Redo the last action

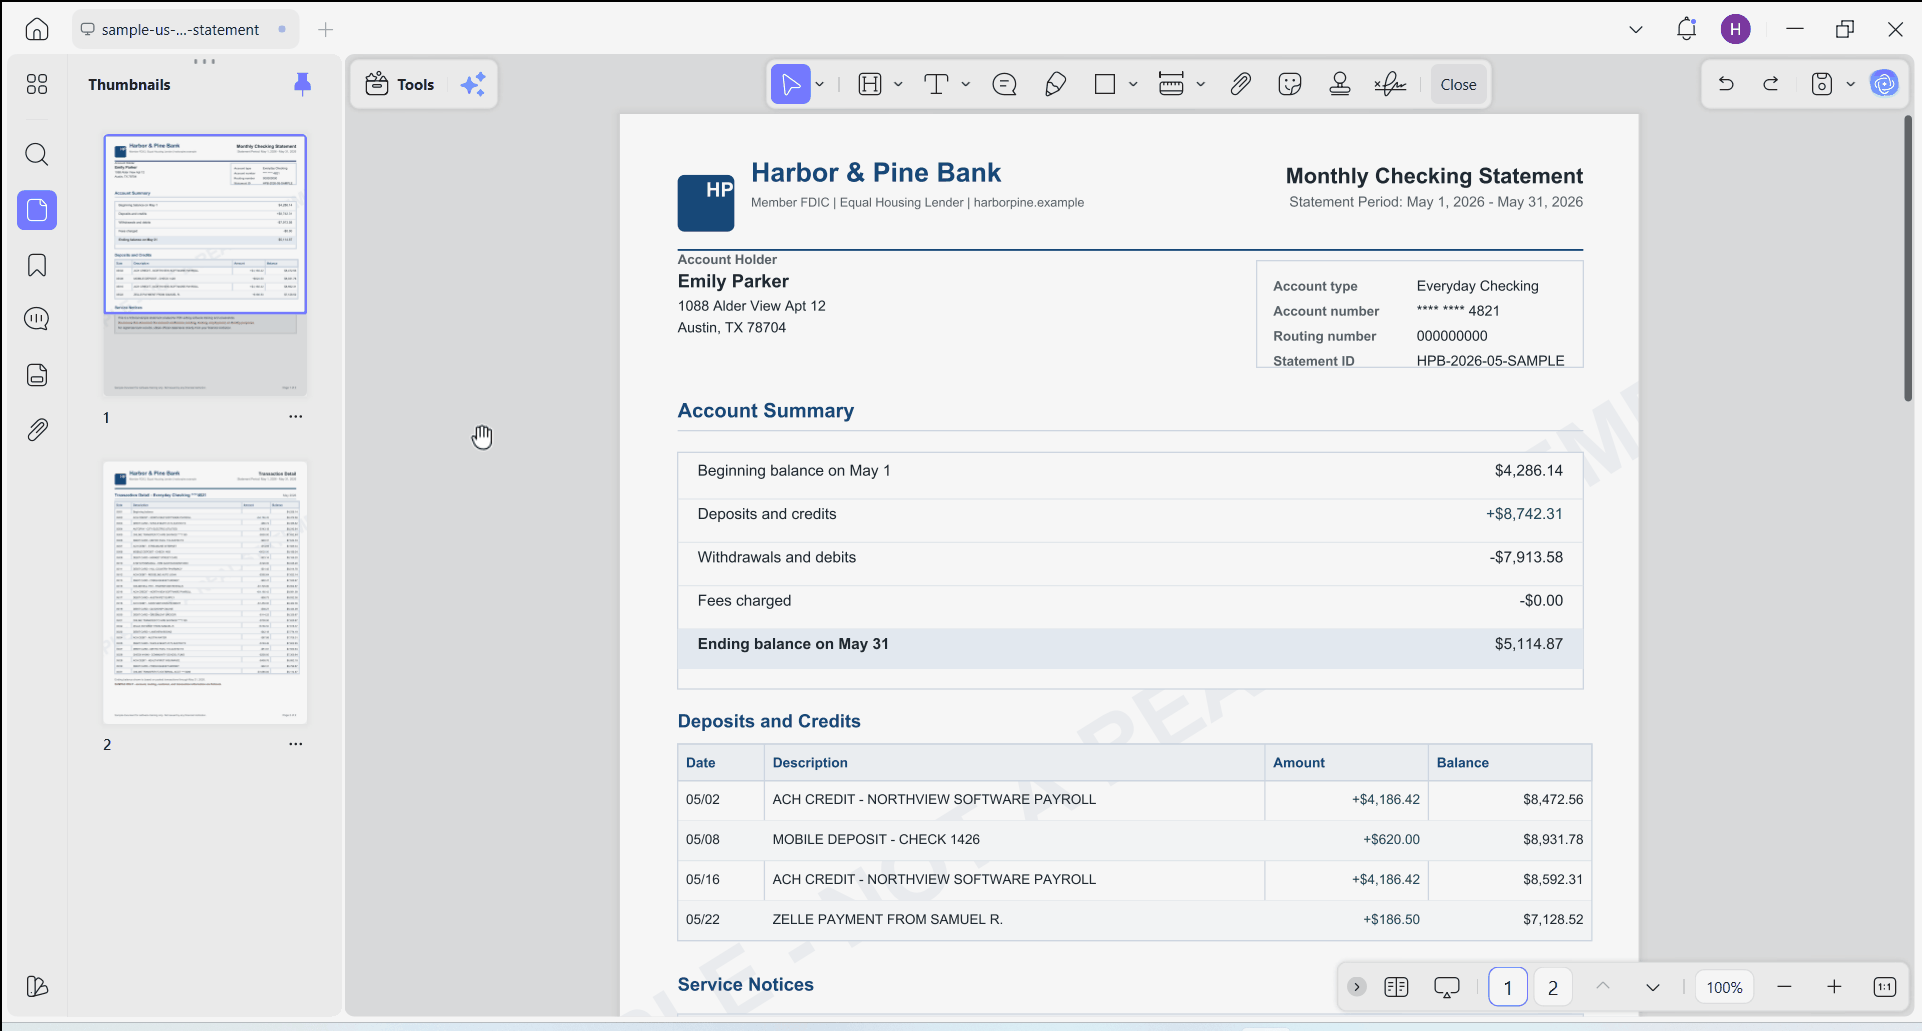(x=1771, y=84)
